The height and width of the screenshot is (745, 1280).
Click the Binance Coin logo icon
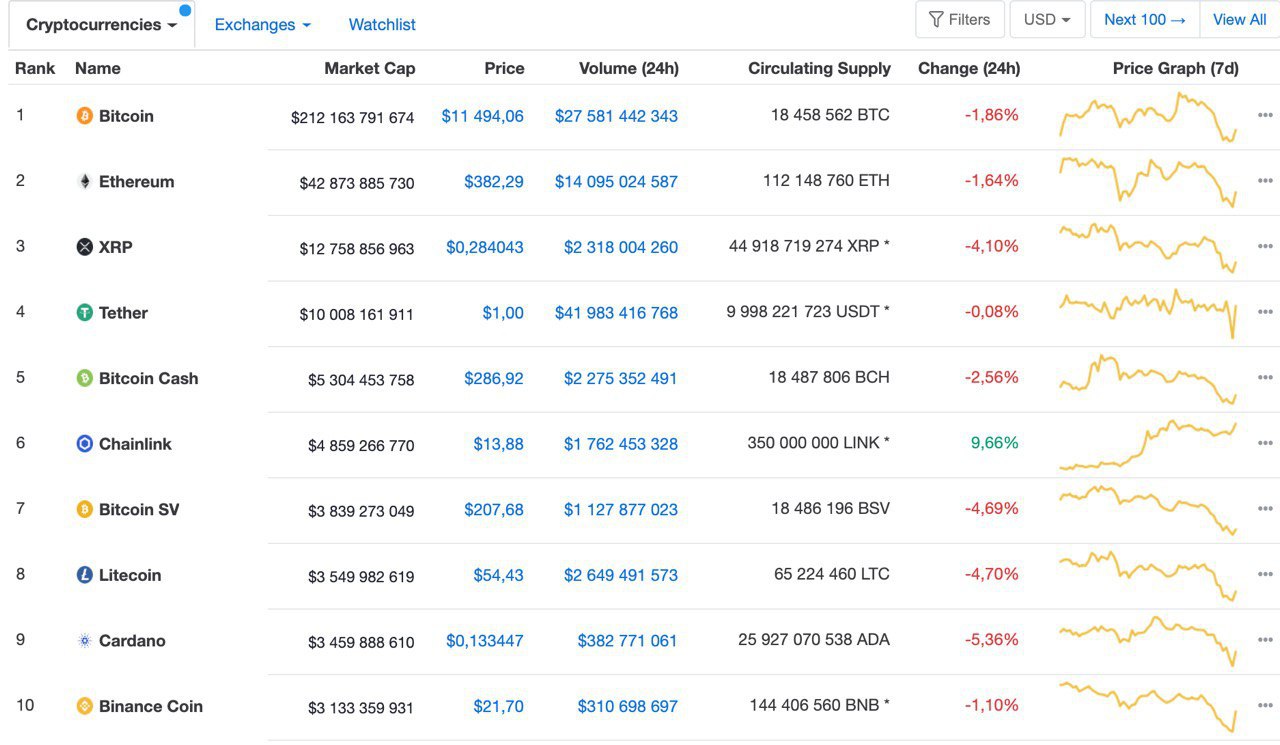85,706
